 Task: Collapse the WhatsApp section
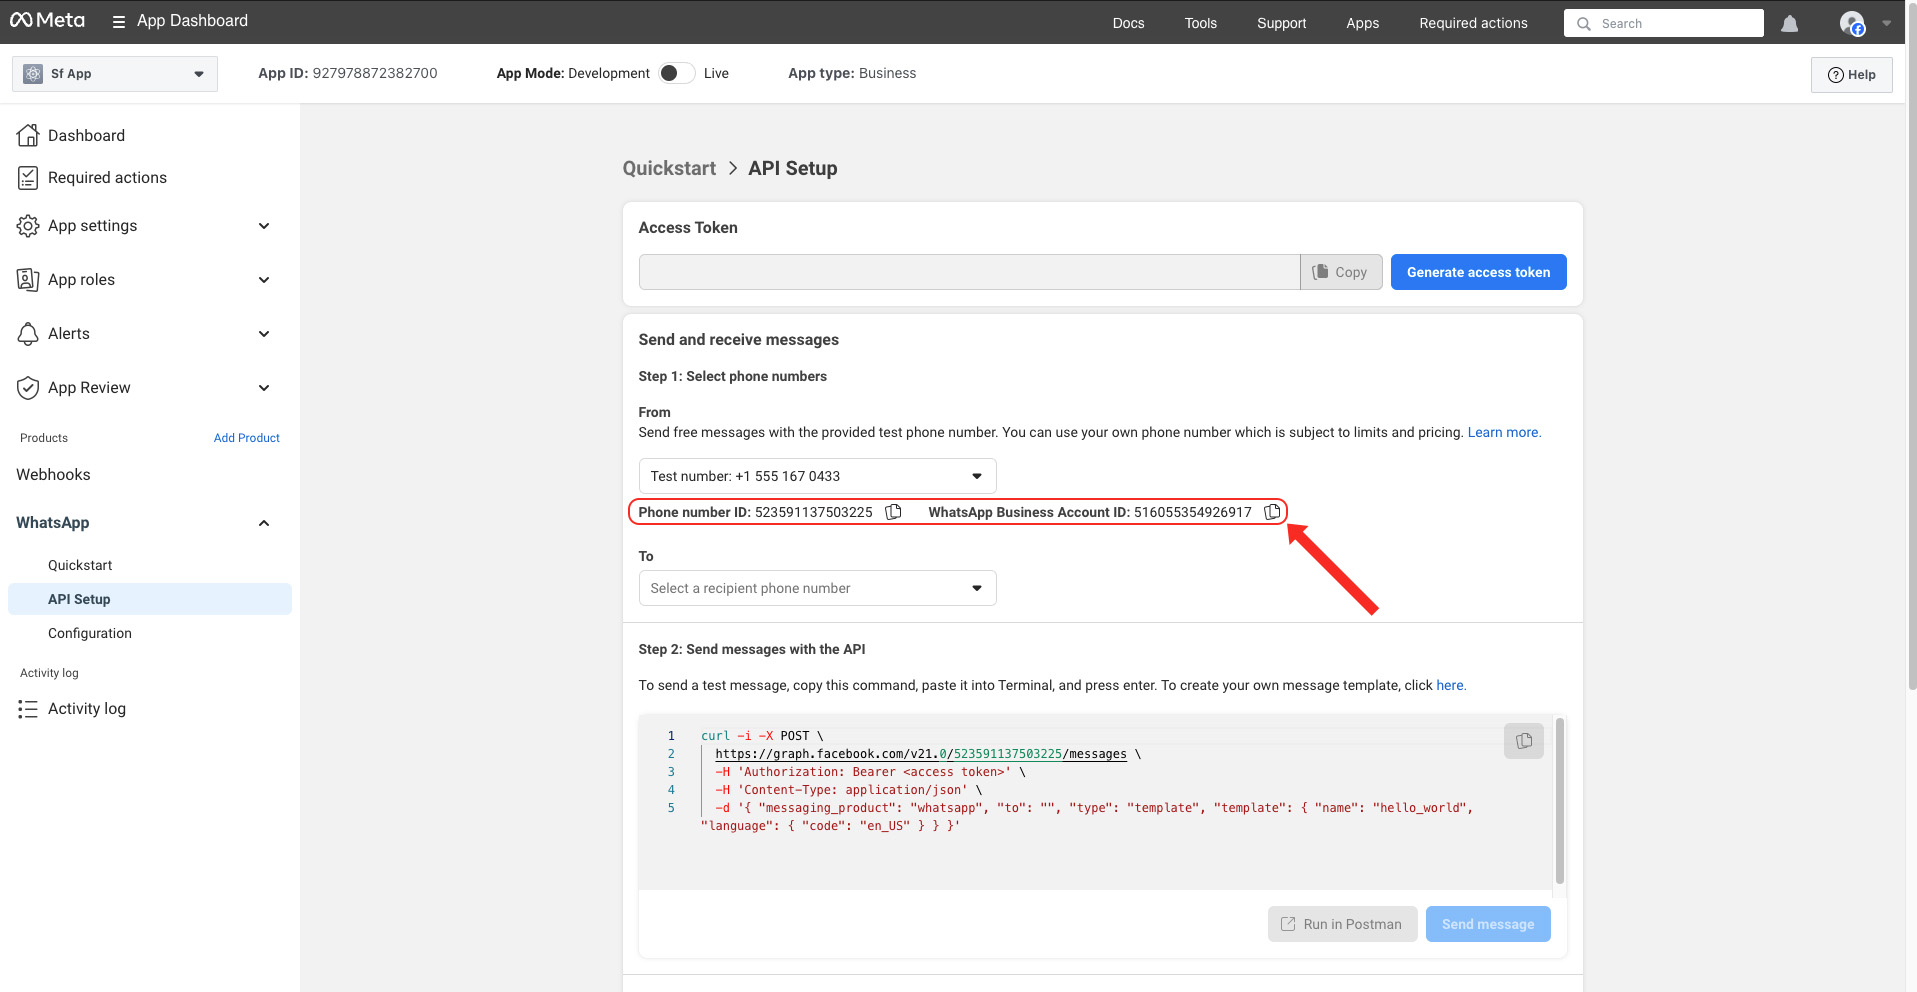(264, 523)
